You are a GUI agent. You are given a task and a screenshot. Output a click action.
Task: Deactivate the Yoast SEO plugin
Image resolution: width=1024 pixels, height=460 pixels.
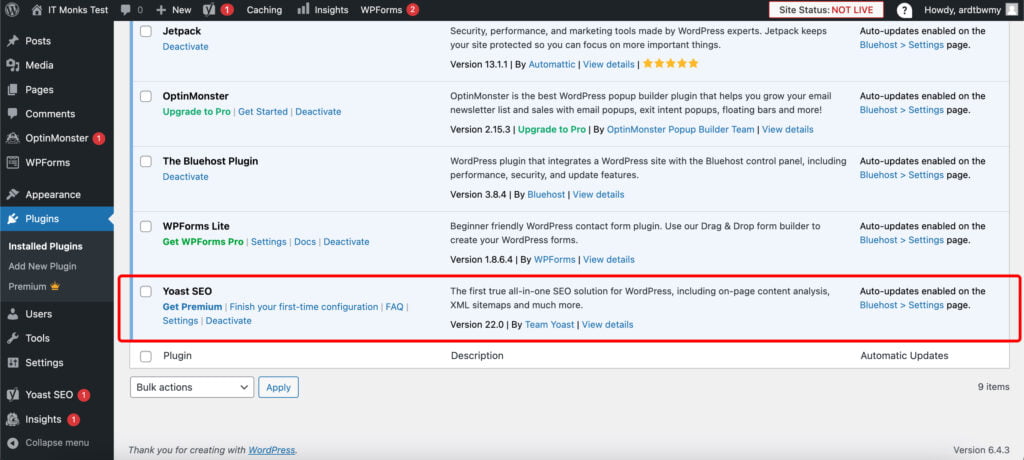229,321
